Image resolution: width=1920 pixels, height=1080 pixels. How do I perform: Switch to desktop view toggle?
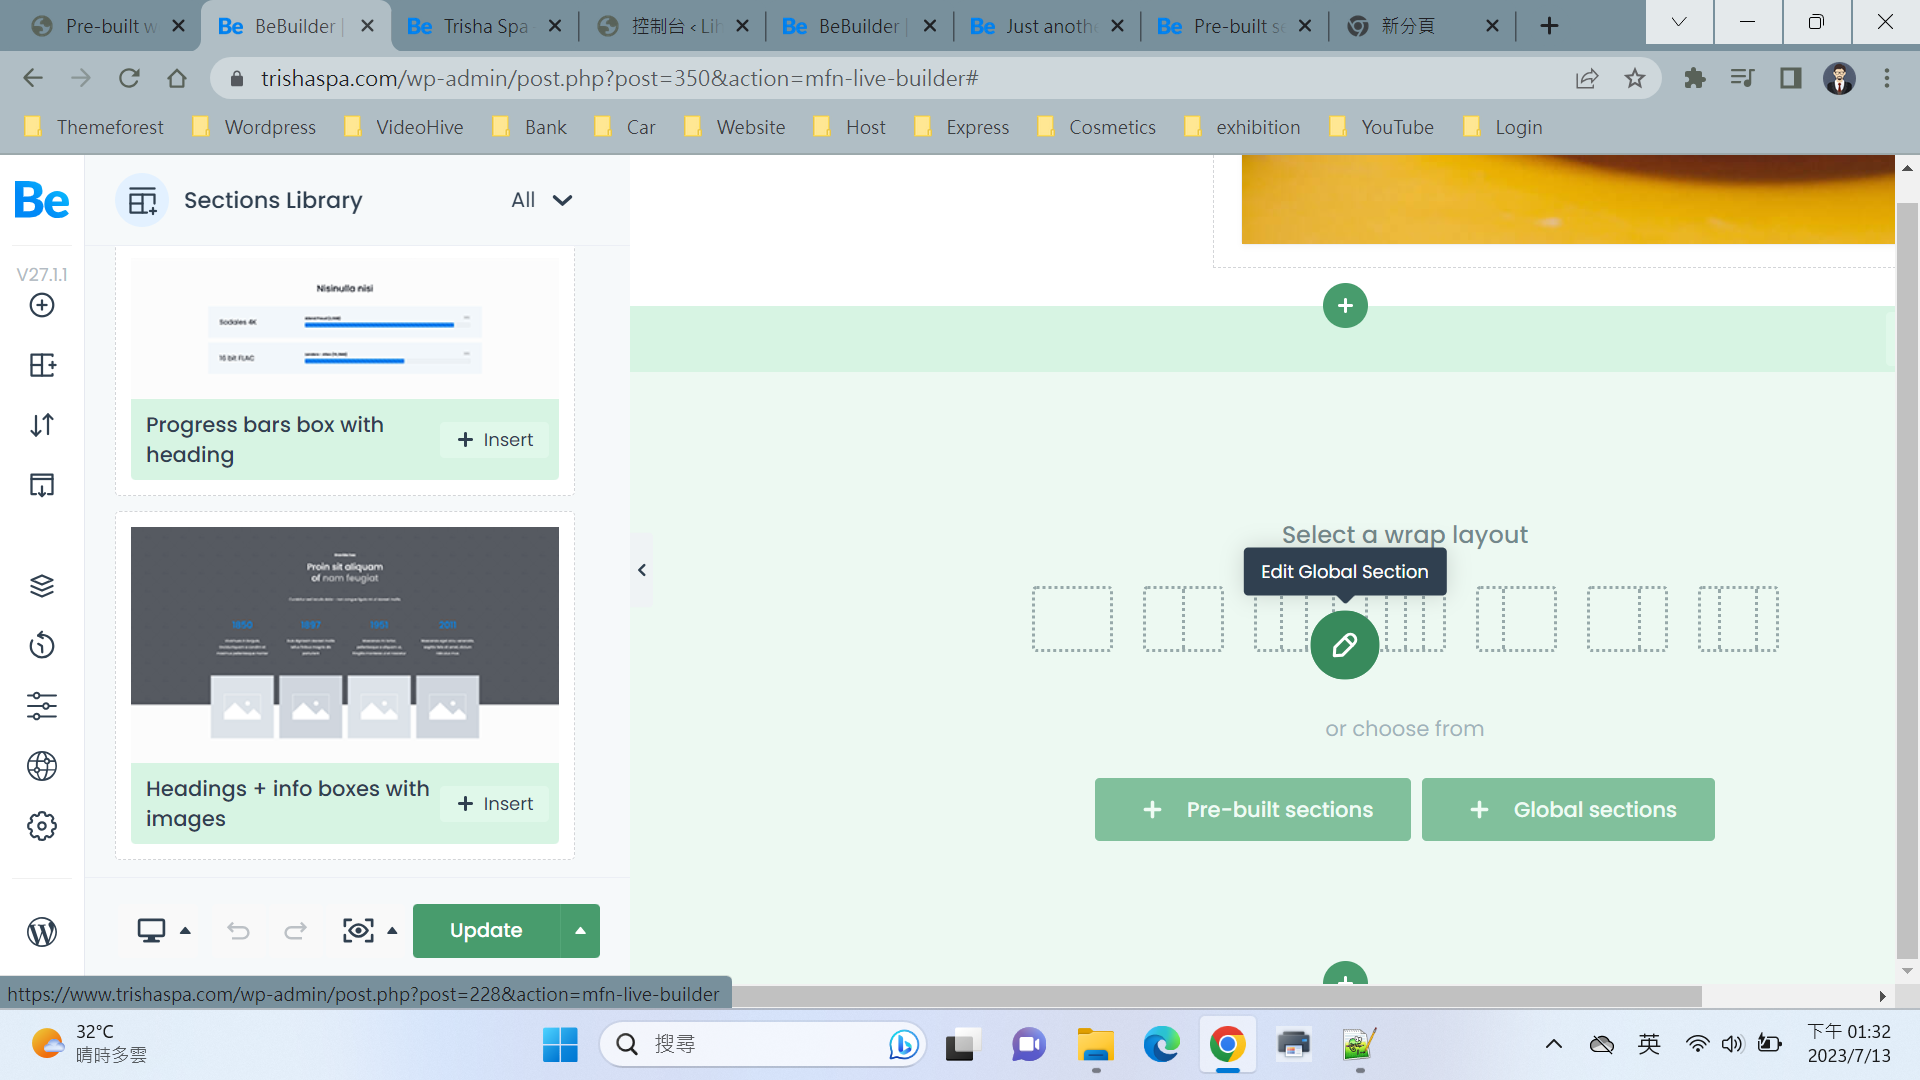click(x=150, y=930)
